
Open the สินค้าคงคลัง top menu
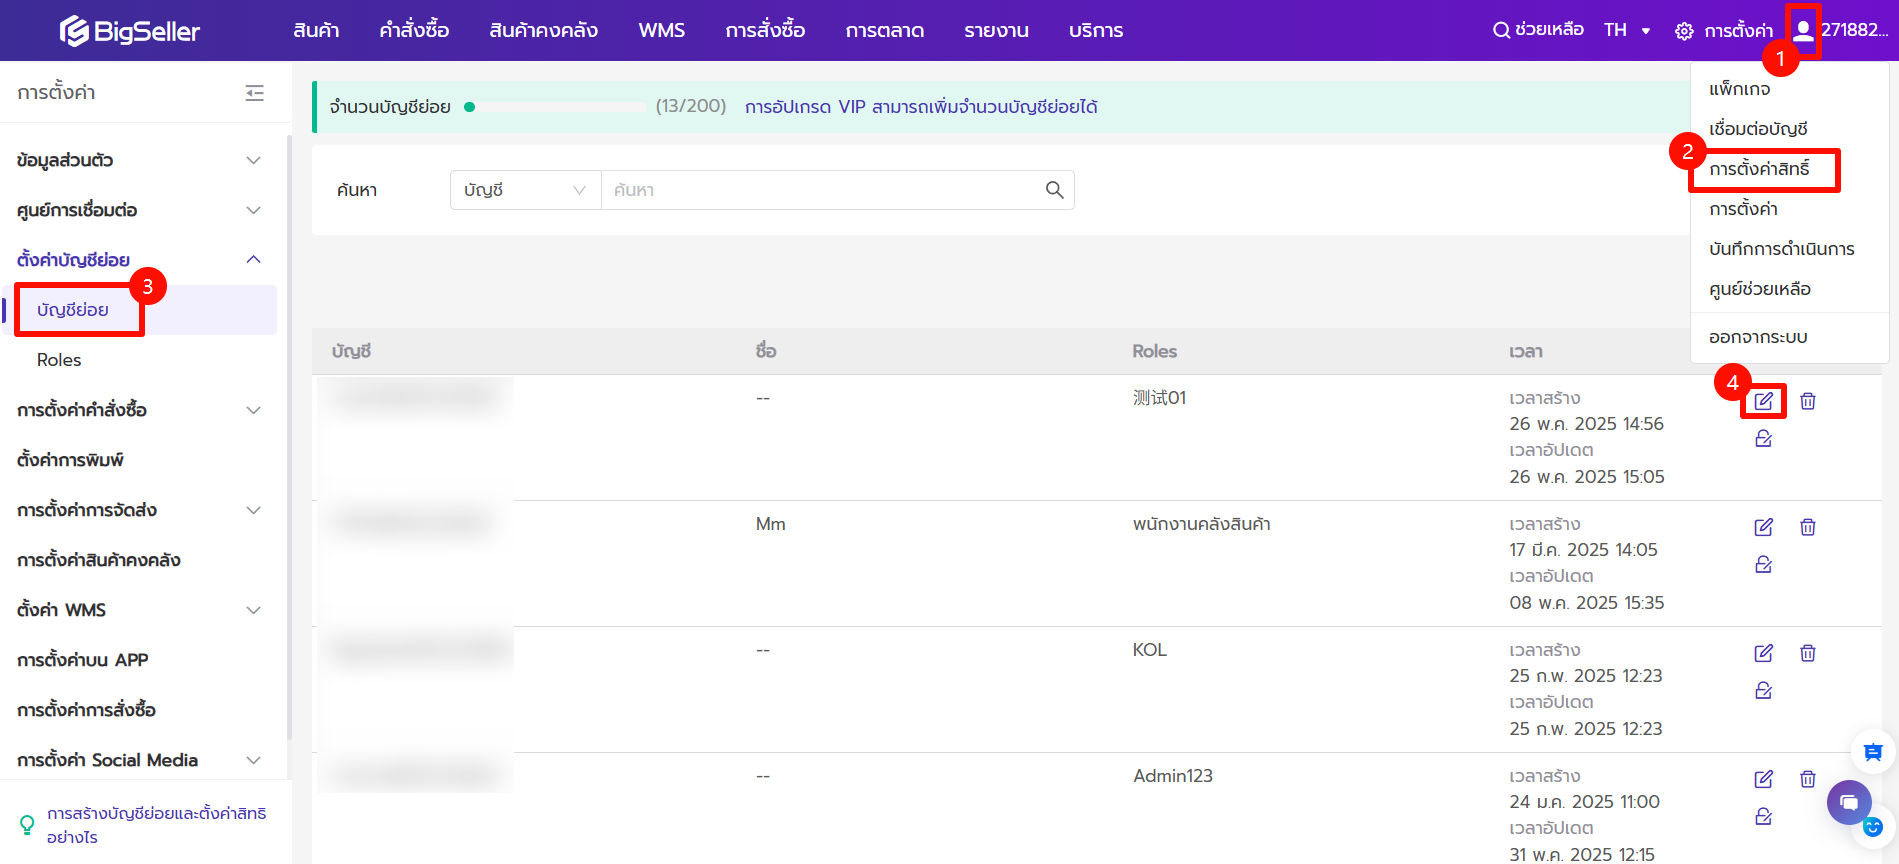tap(543, 31)
